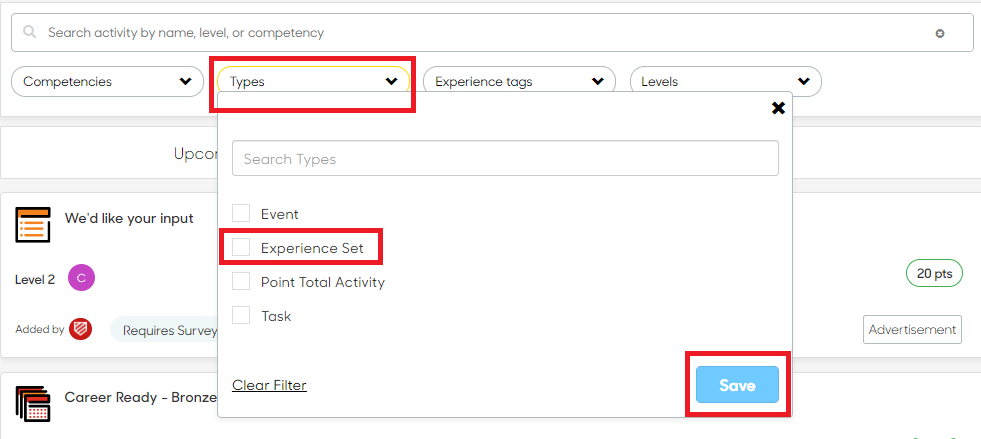Open the Competencies filter dropdown
Viewport: 981px width, 439px height.
pyautogui.click(x=108, y=81)
